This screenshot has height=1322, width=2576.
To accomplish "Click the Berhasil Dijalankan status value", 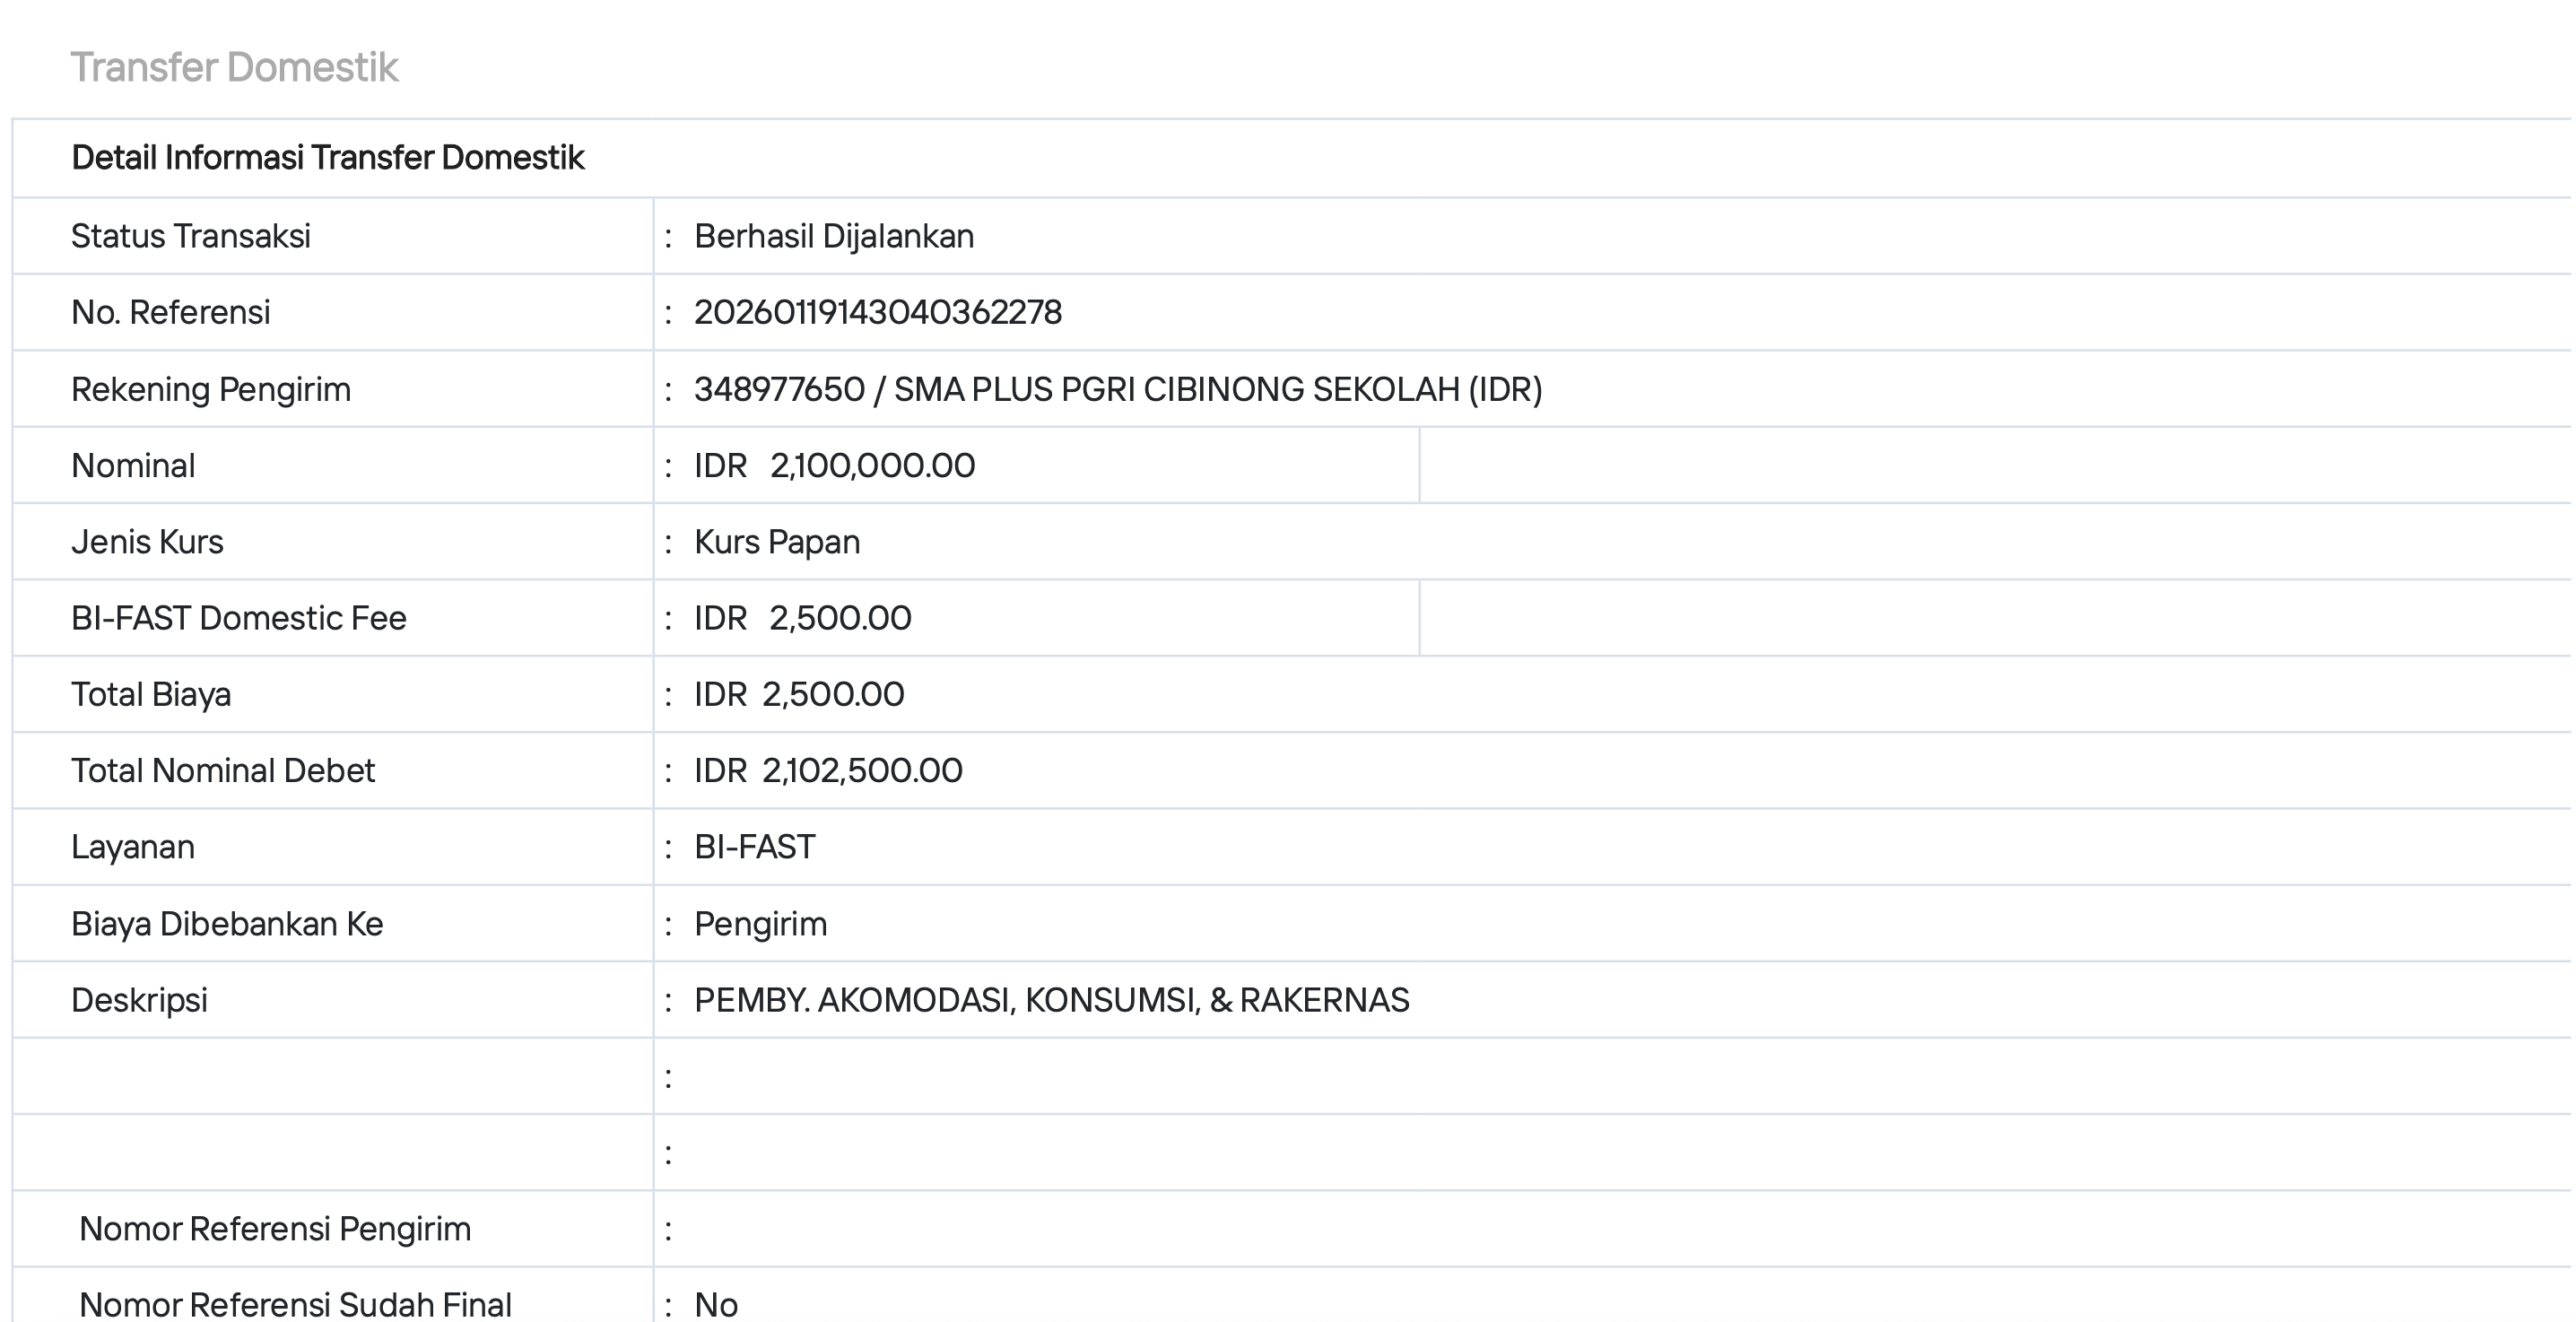I will [833, 236].
